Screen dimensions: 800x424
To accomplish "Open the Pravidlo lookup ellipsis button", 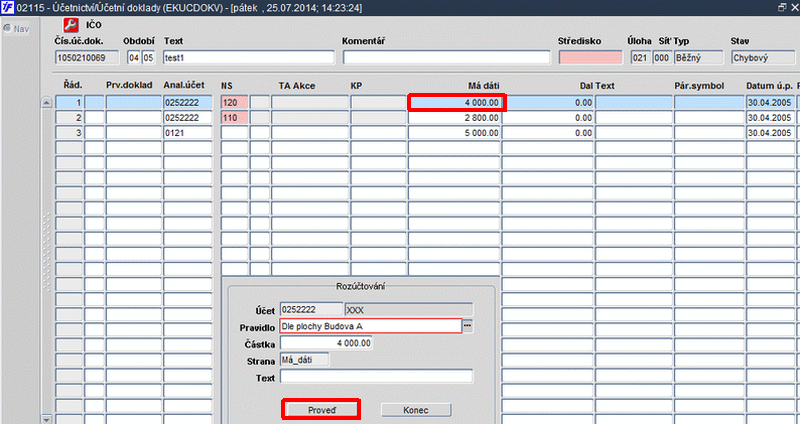I will [467, 326].
